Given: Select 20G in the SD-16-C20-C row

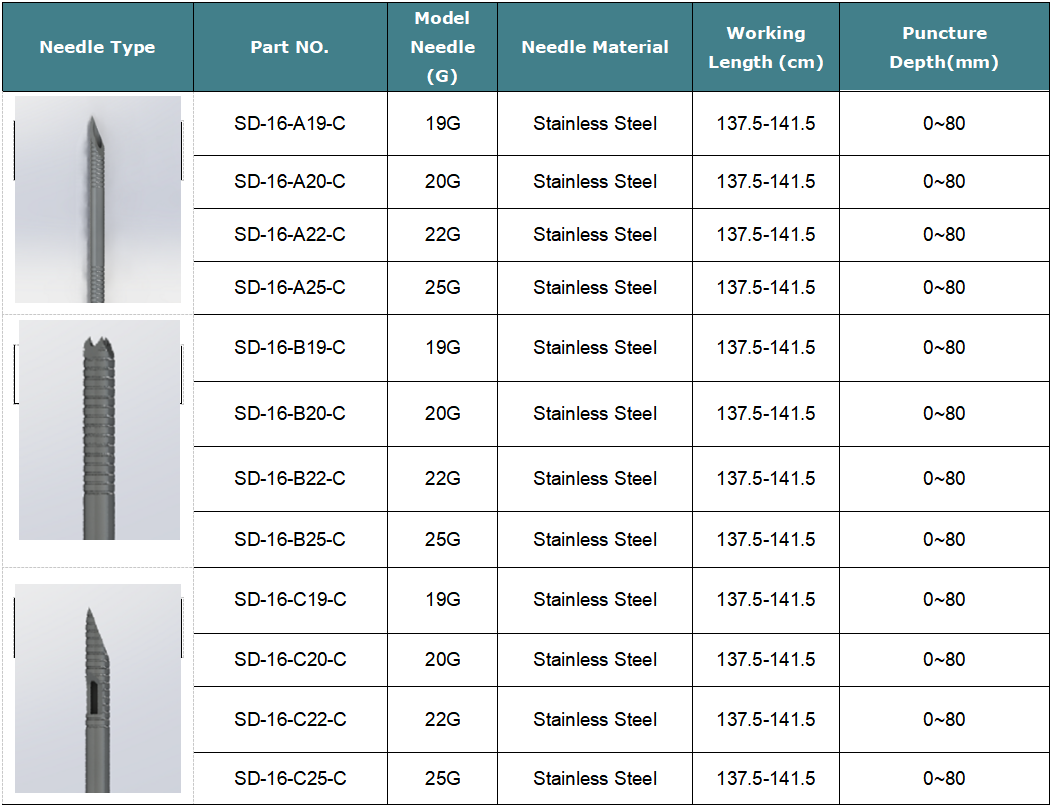Looking at the screenshot, I should pyautogui.click(x=443, y=660).
